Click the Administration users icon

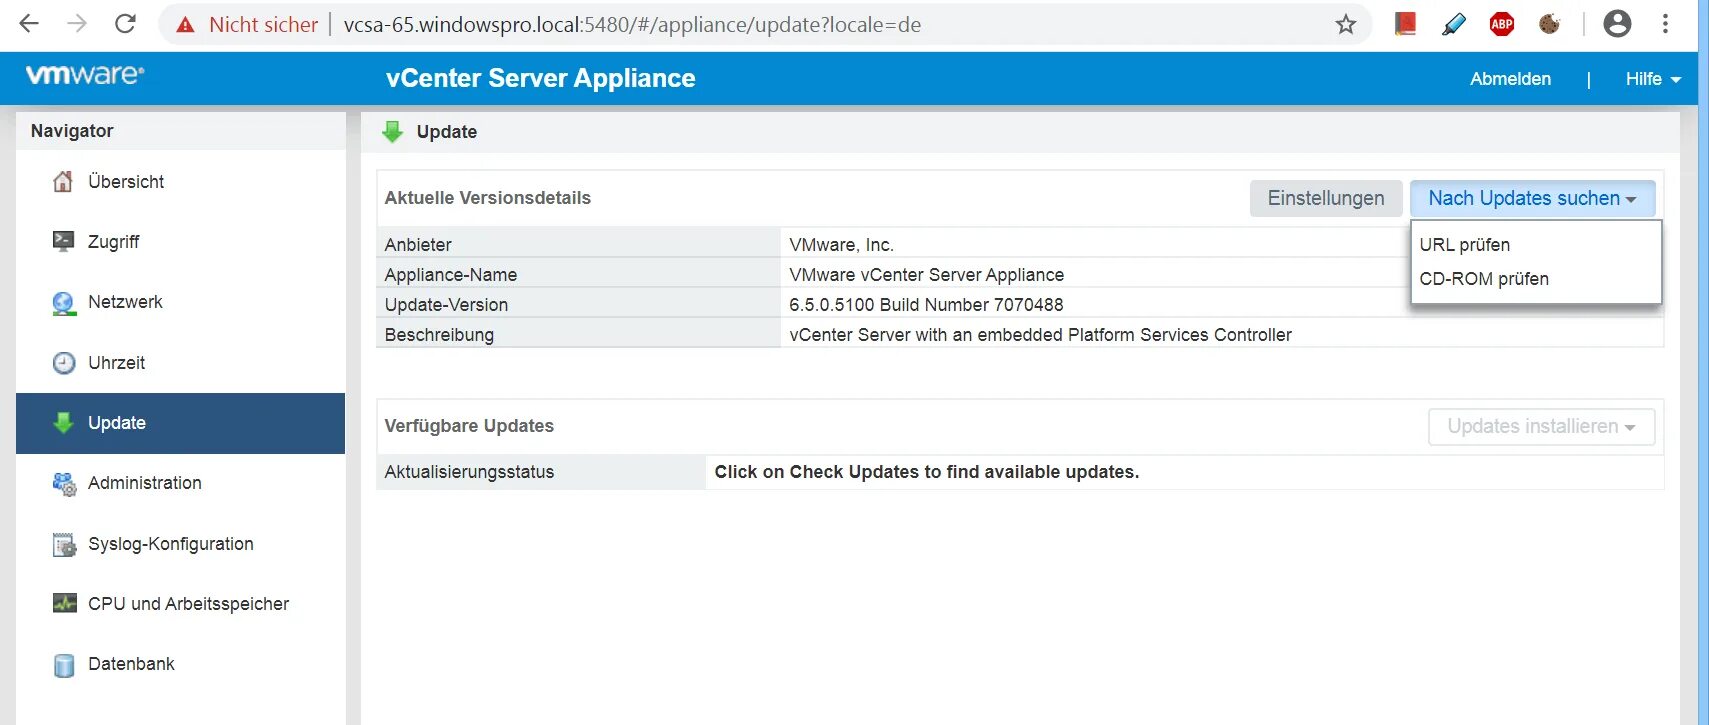click(64, 484)
